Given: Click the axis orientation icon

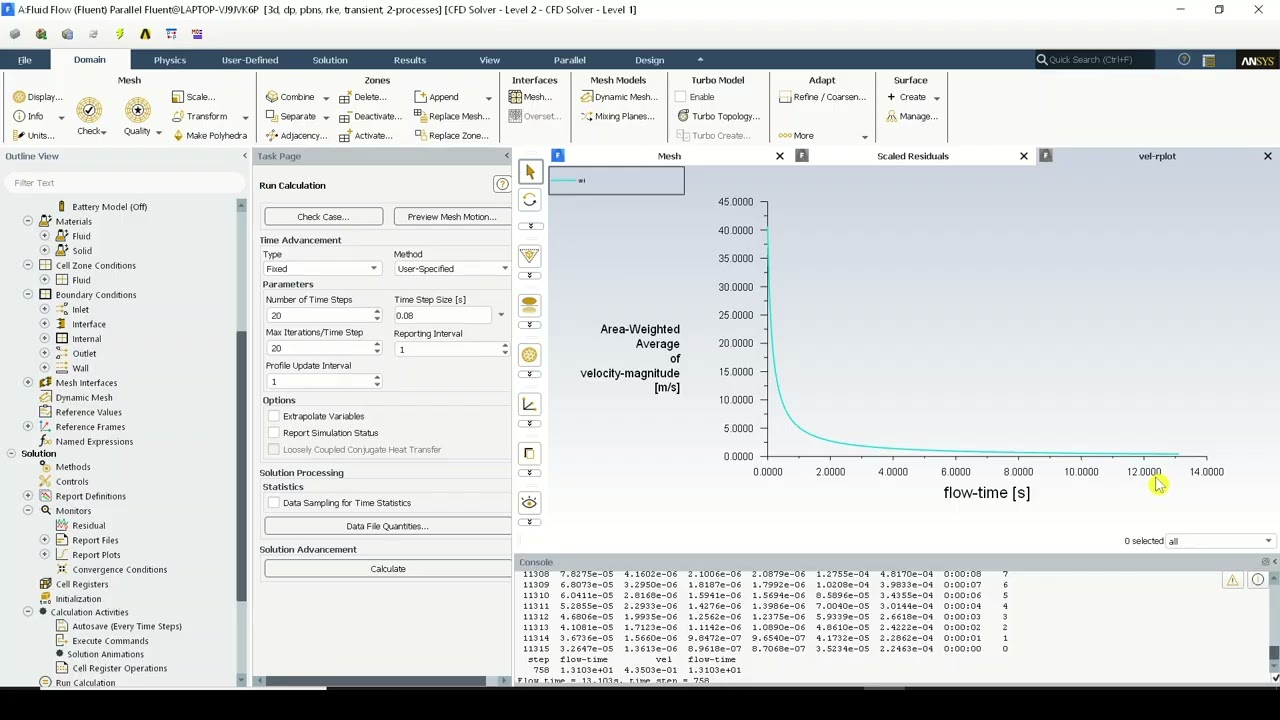Looking at the screenshot, I should coord(530,404).
